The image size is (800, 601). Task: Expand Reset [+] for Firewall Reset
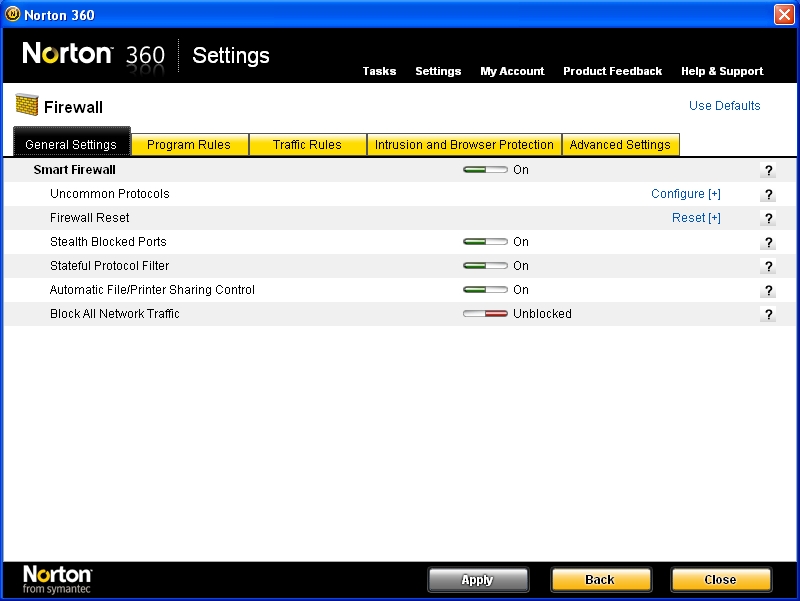pos(696,218)
